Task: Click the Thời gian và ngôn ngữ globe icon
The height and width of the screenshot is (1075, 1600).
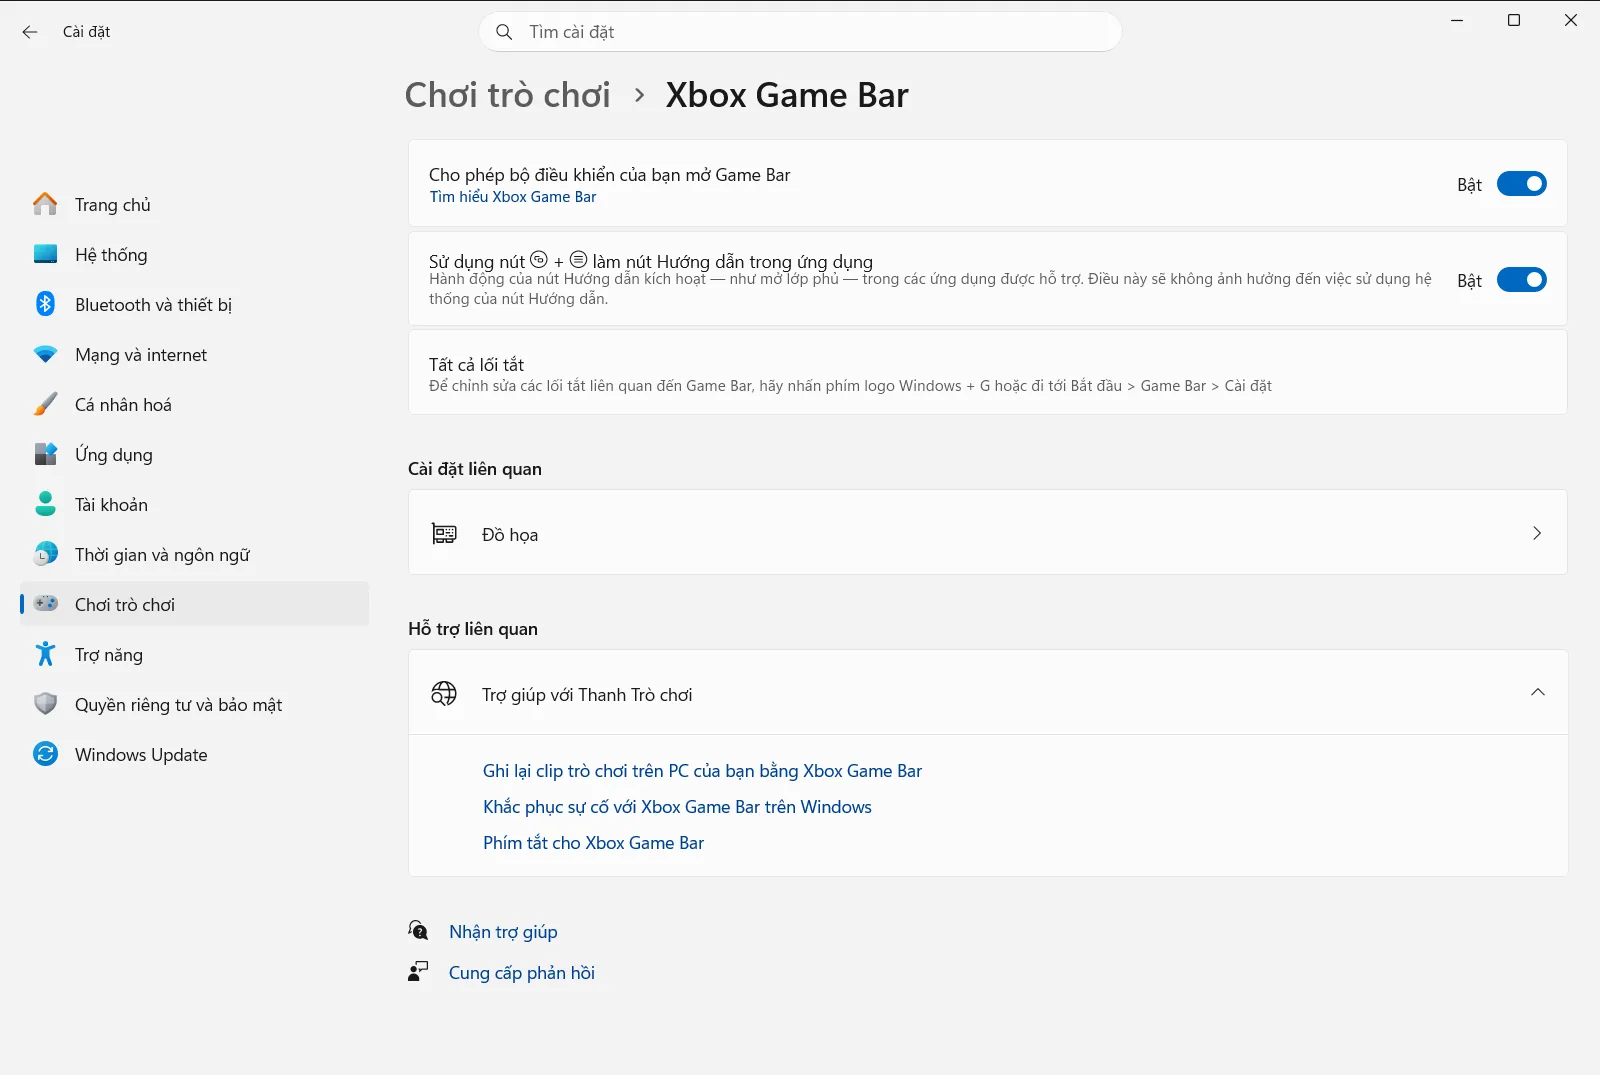Action: 45,554
